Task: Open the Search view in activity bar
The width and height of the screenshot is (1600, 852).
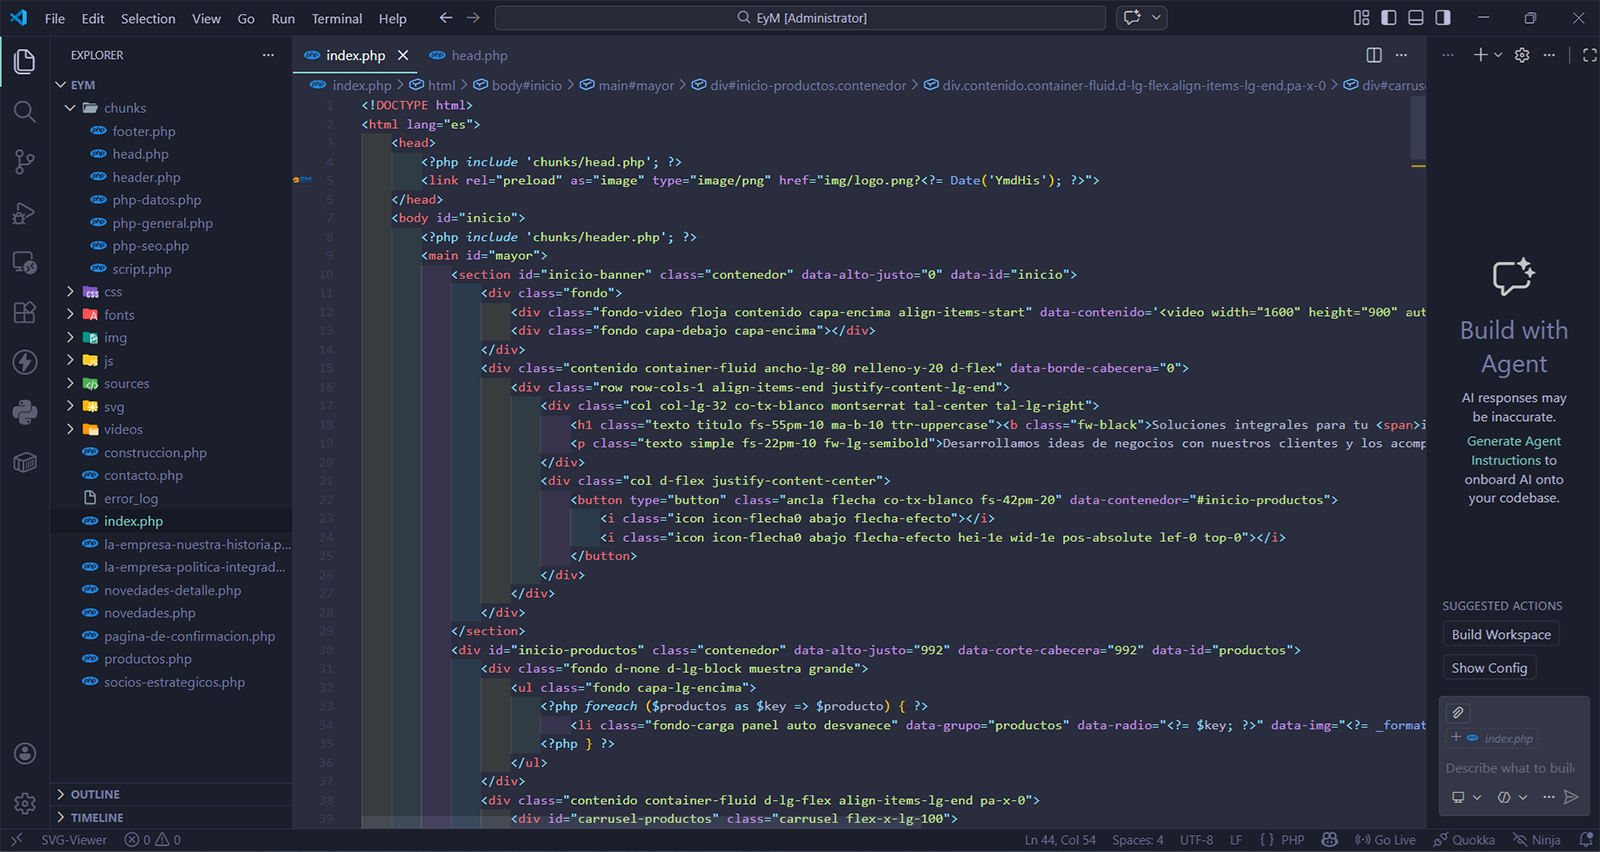Action: [25, 111]
